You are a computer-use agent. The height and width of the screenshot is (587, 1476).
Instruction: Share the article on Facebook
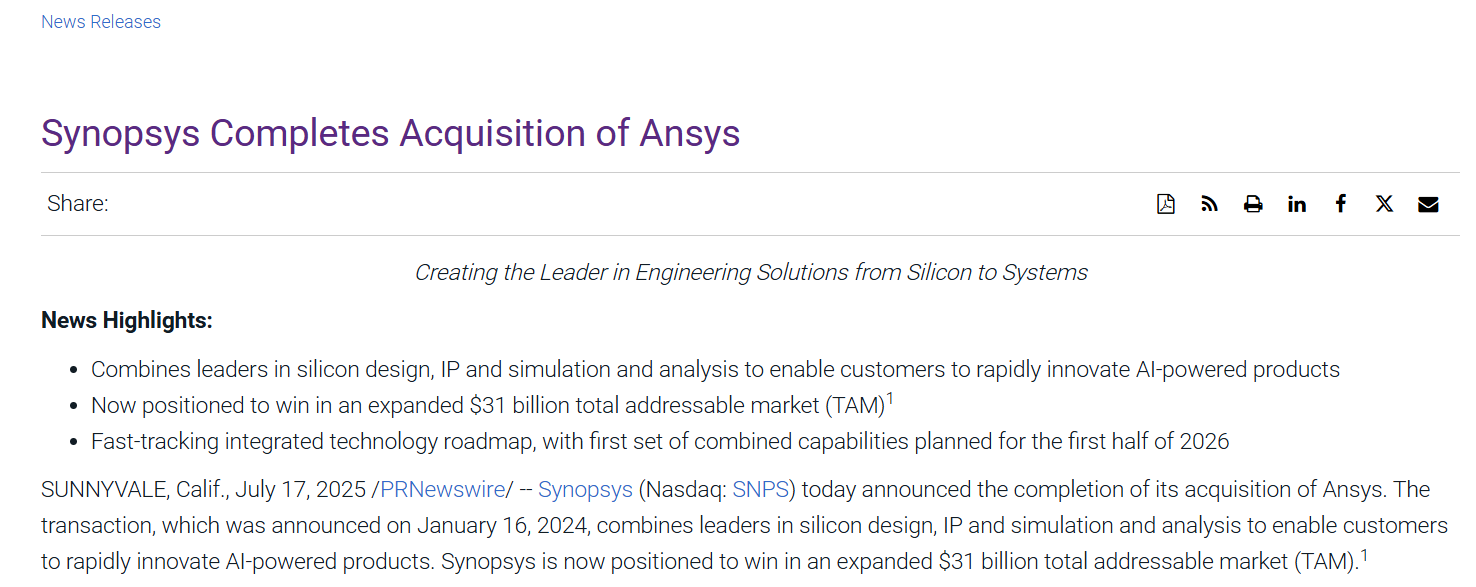(x=1341, y=204)
